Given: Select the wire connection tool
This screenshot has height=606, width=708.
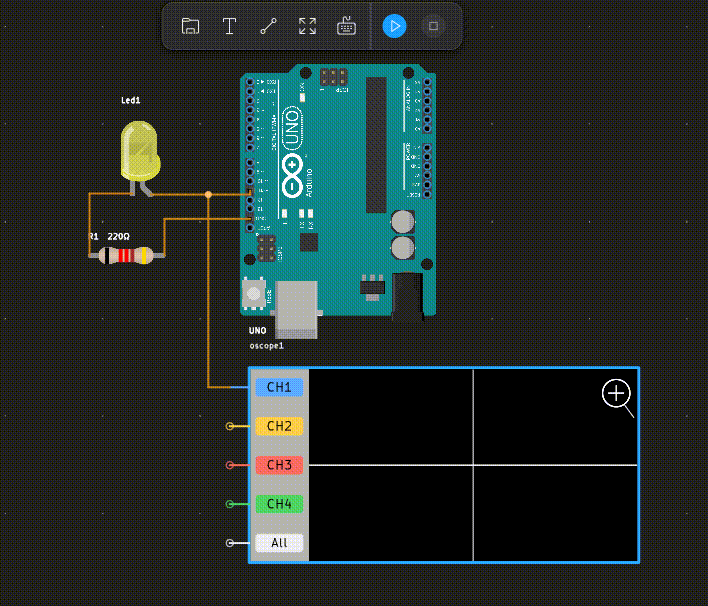Looking at the screenshot, I should (268, 26).
